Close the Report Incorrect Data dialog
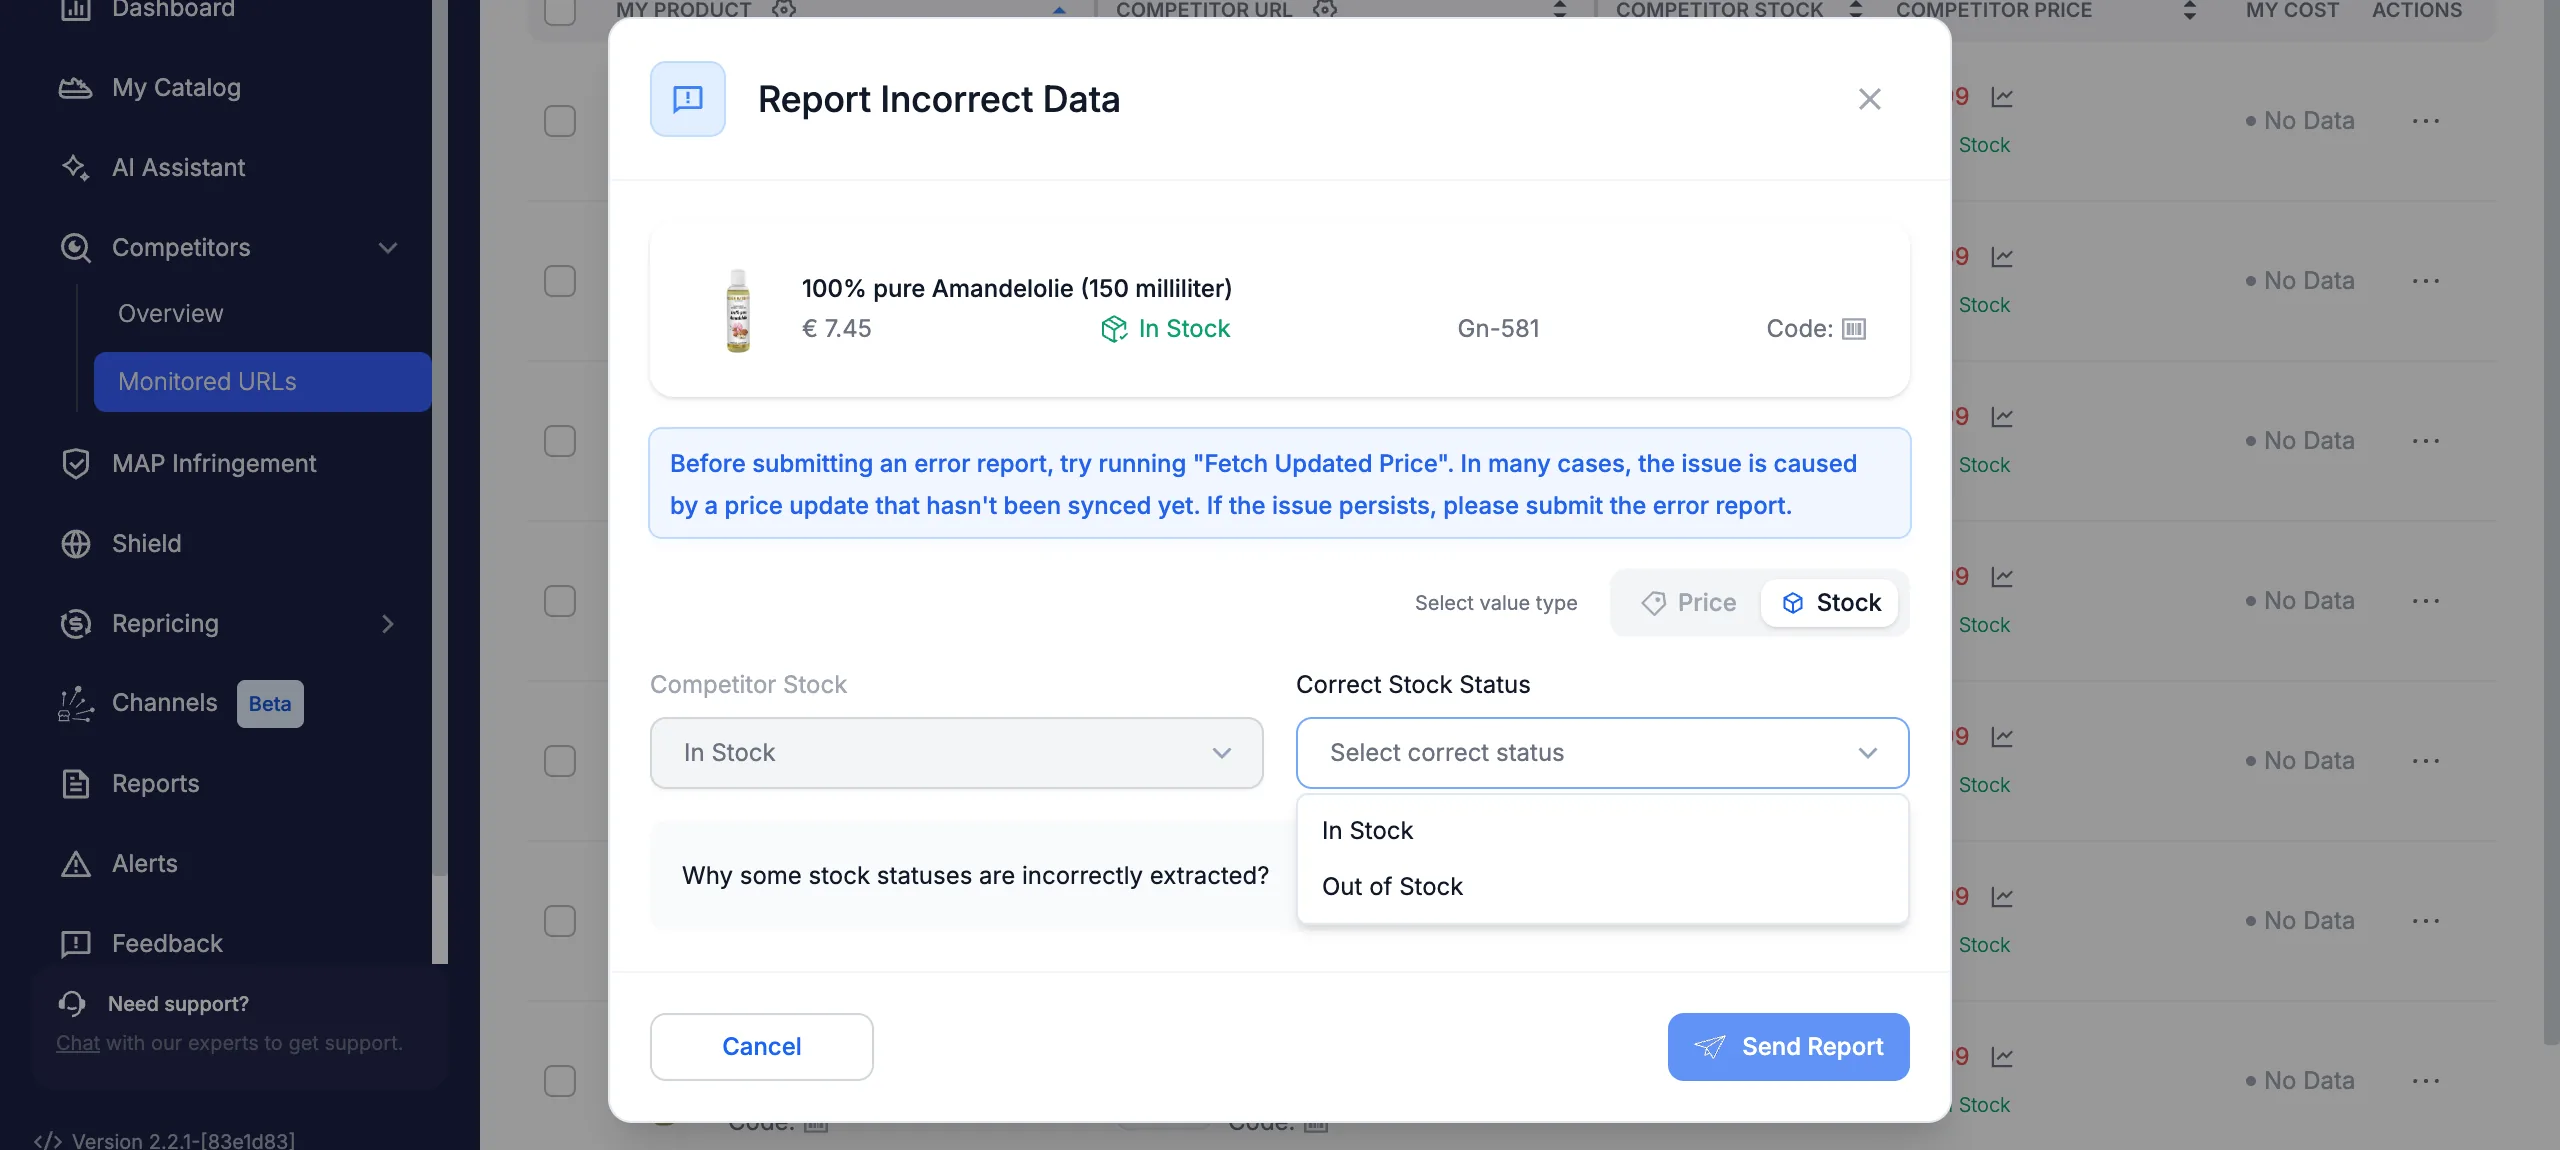The image size is (2560, 1150). (x=1869, y=99)
